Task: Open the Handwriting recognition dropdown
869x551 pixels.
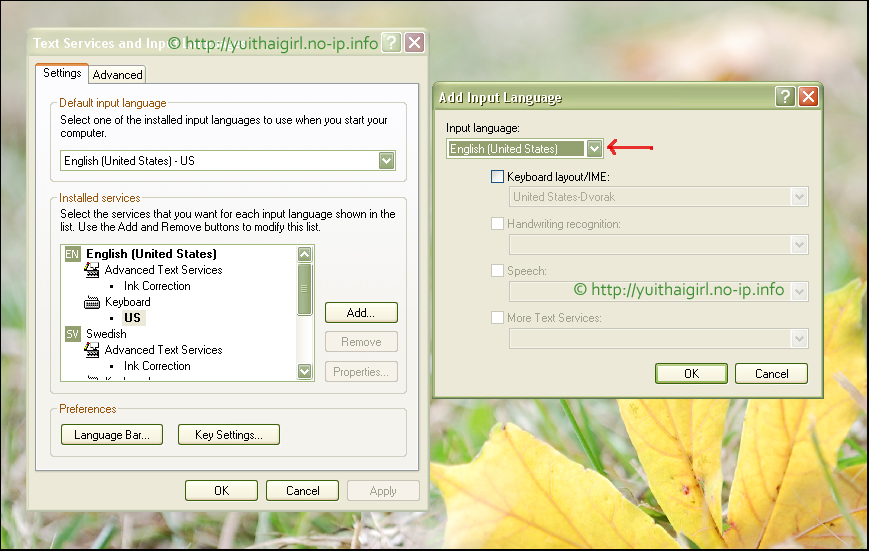Action: point(799,244)
